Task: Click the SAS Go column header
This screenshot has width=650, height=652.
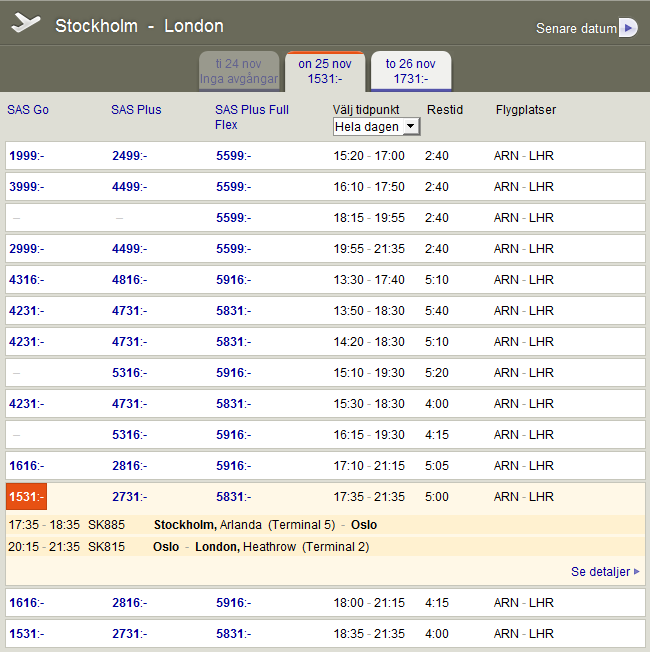Action: (28, 110)
